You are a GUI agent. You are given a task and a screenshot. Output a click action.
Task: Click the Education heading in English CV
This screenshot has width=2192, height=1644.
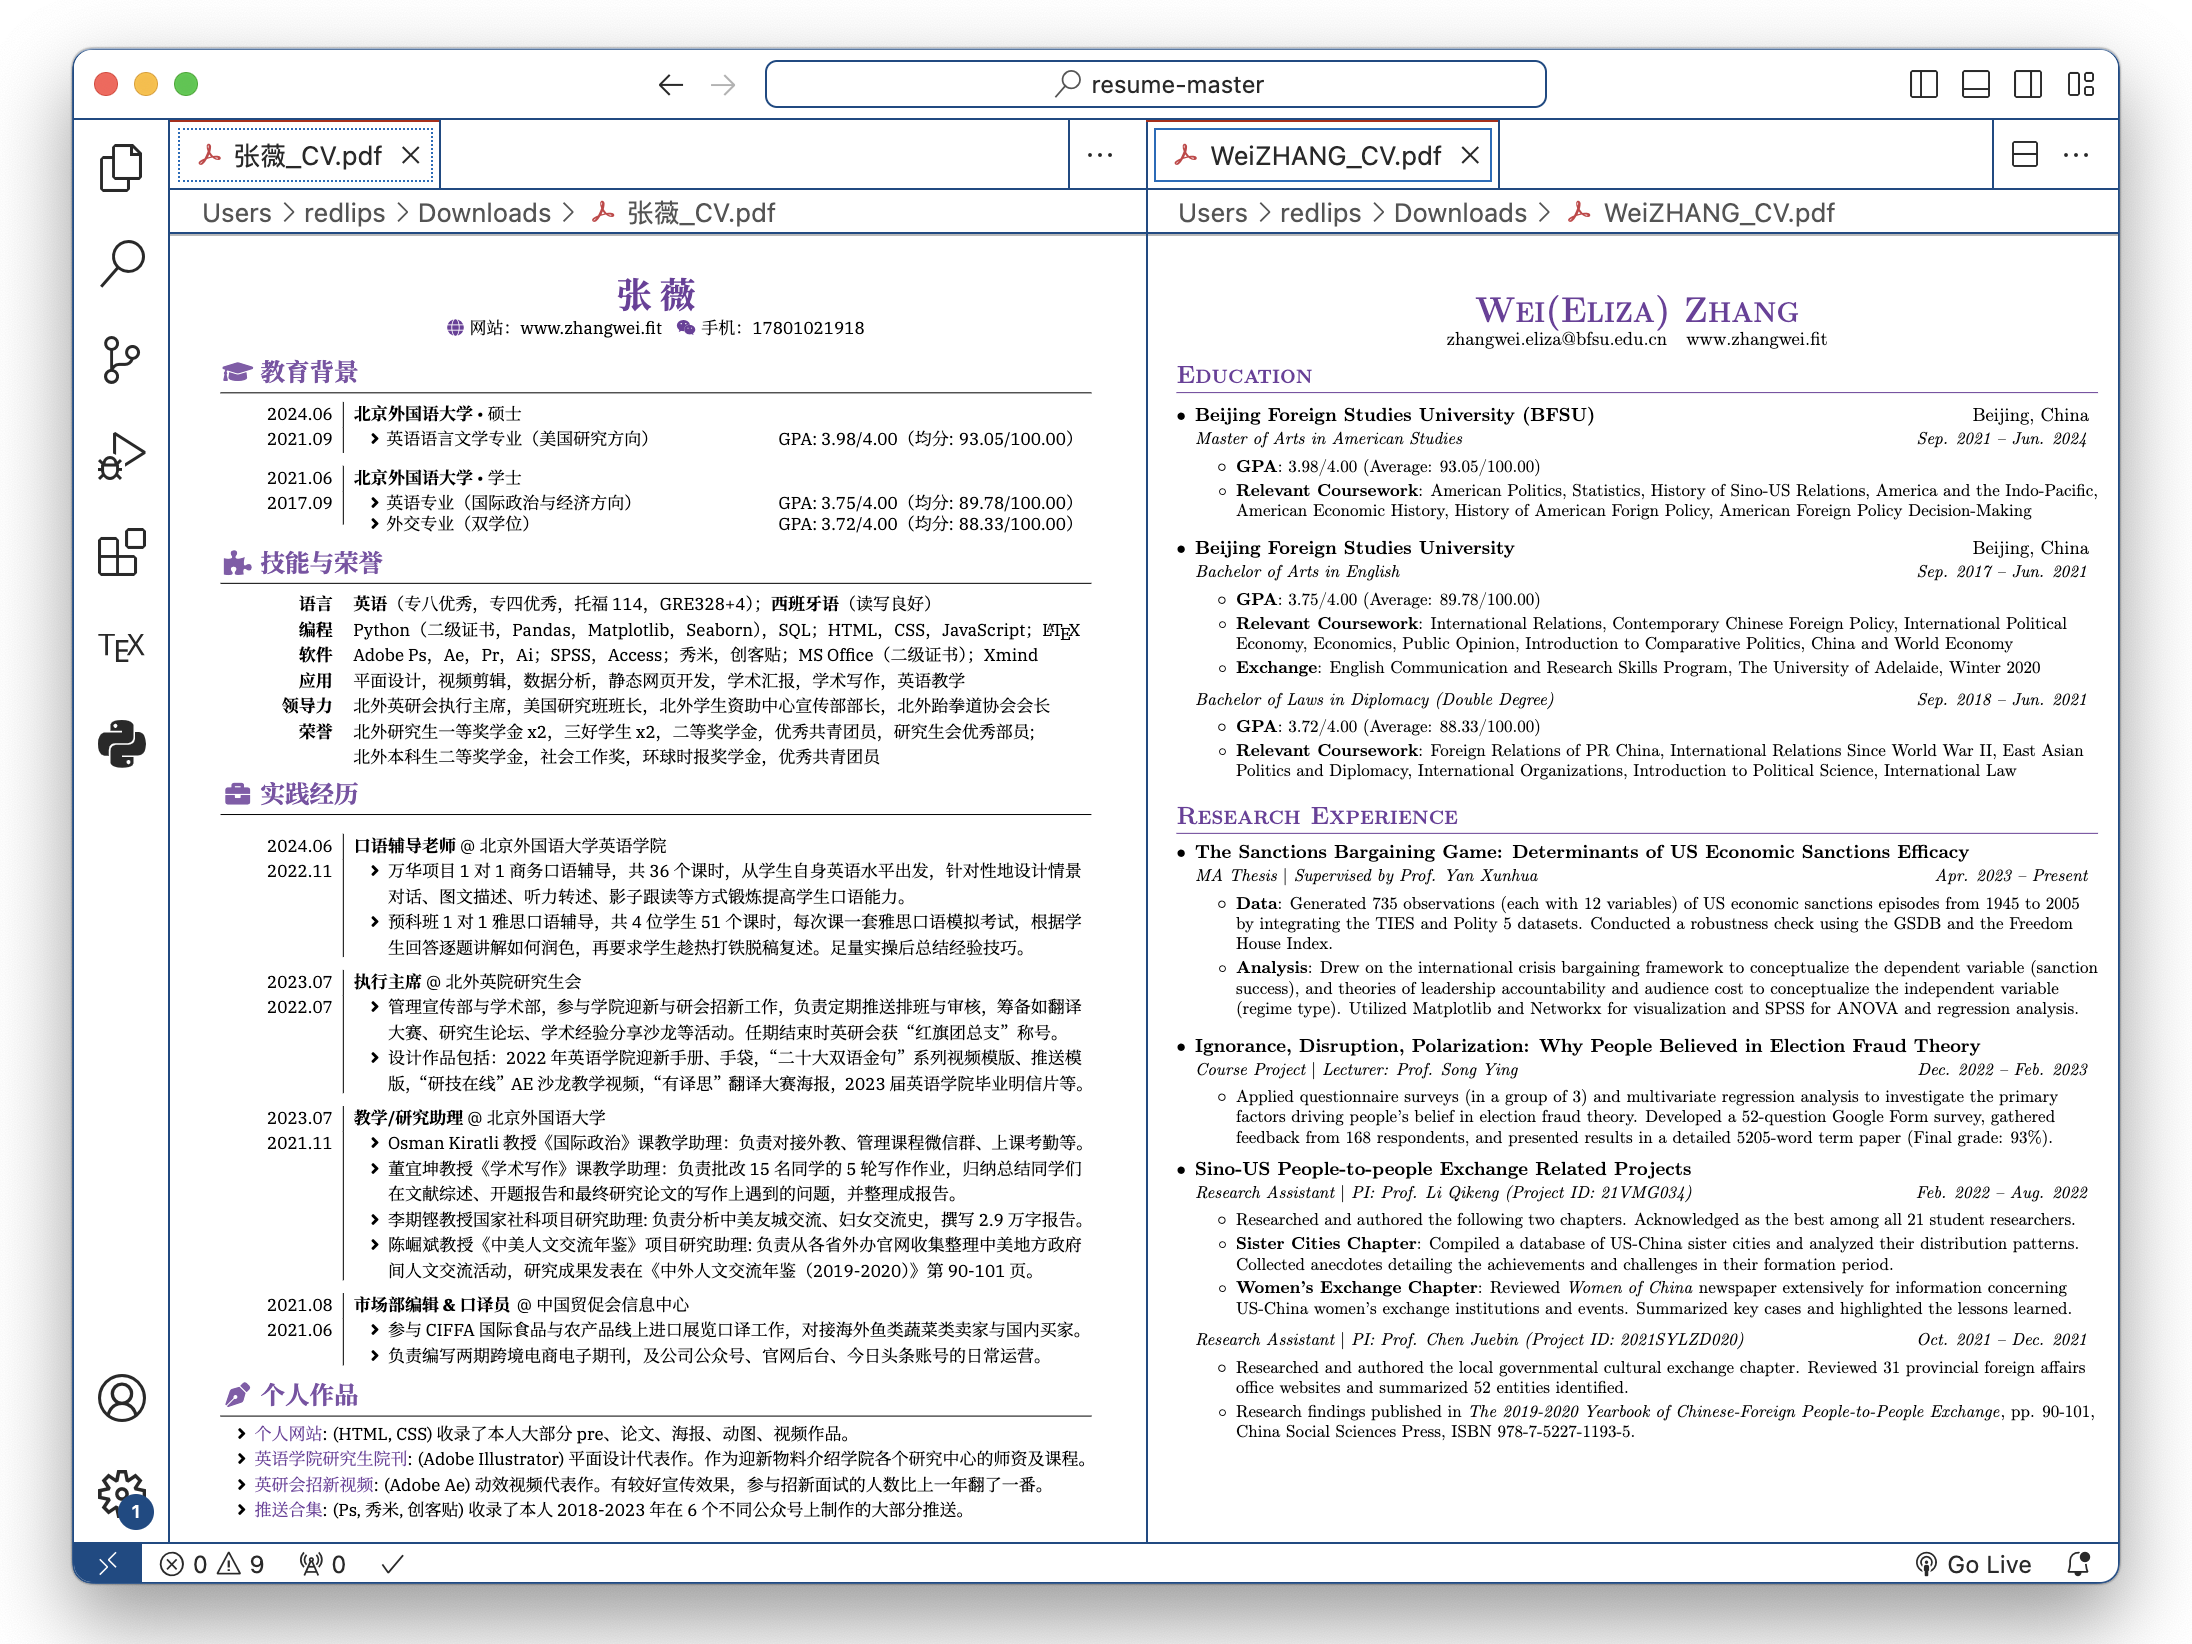pyautogui.click(x=1244, y=375)
